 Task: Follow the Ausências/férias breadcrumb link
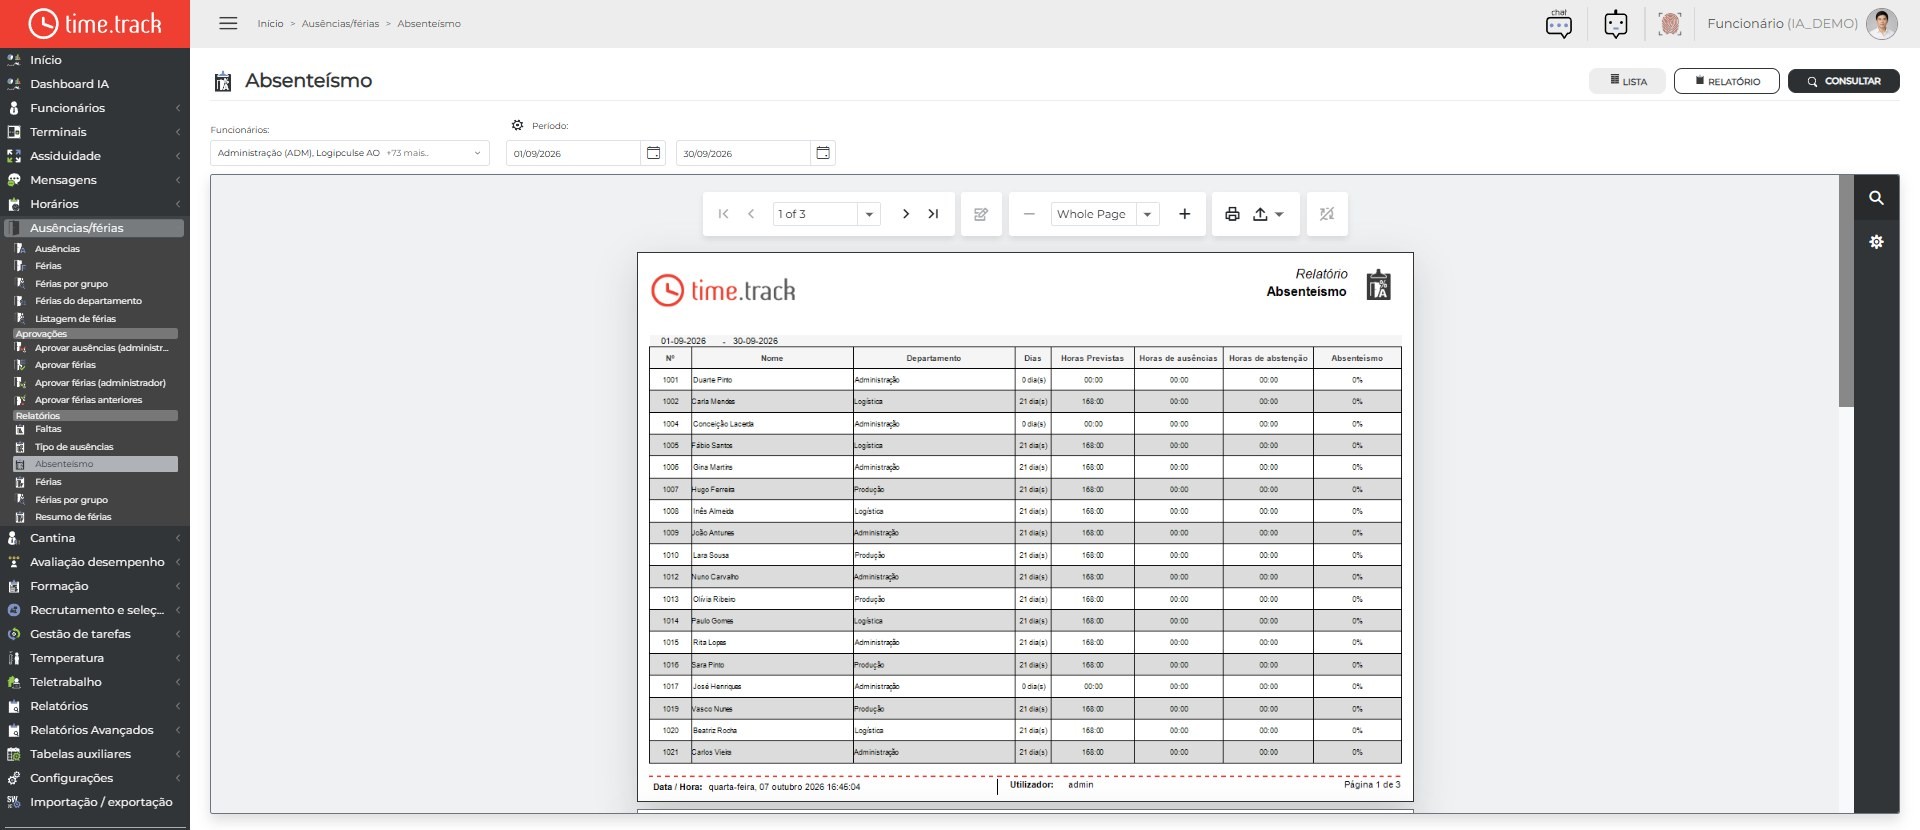[x=340, y=24]
